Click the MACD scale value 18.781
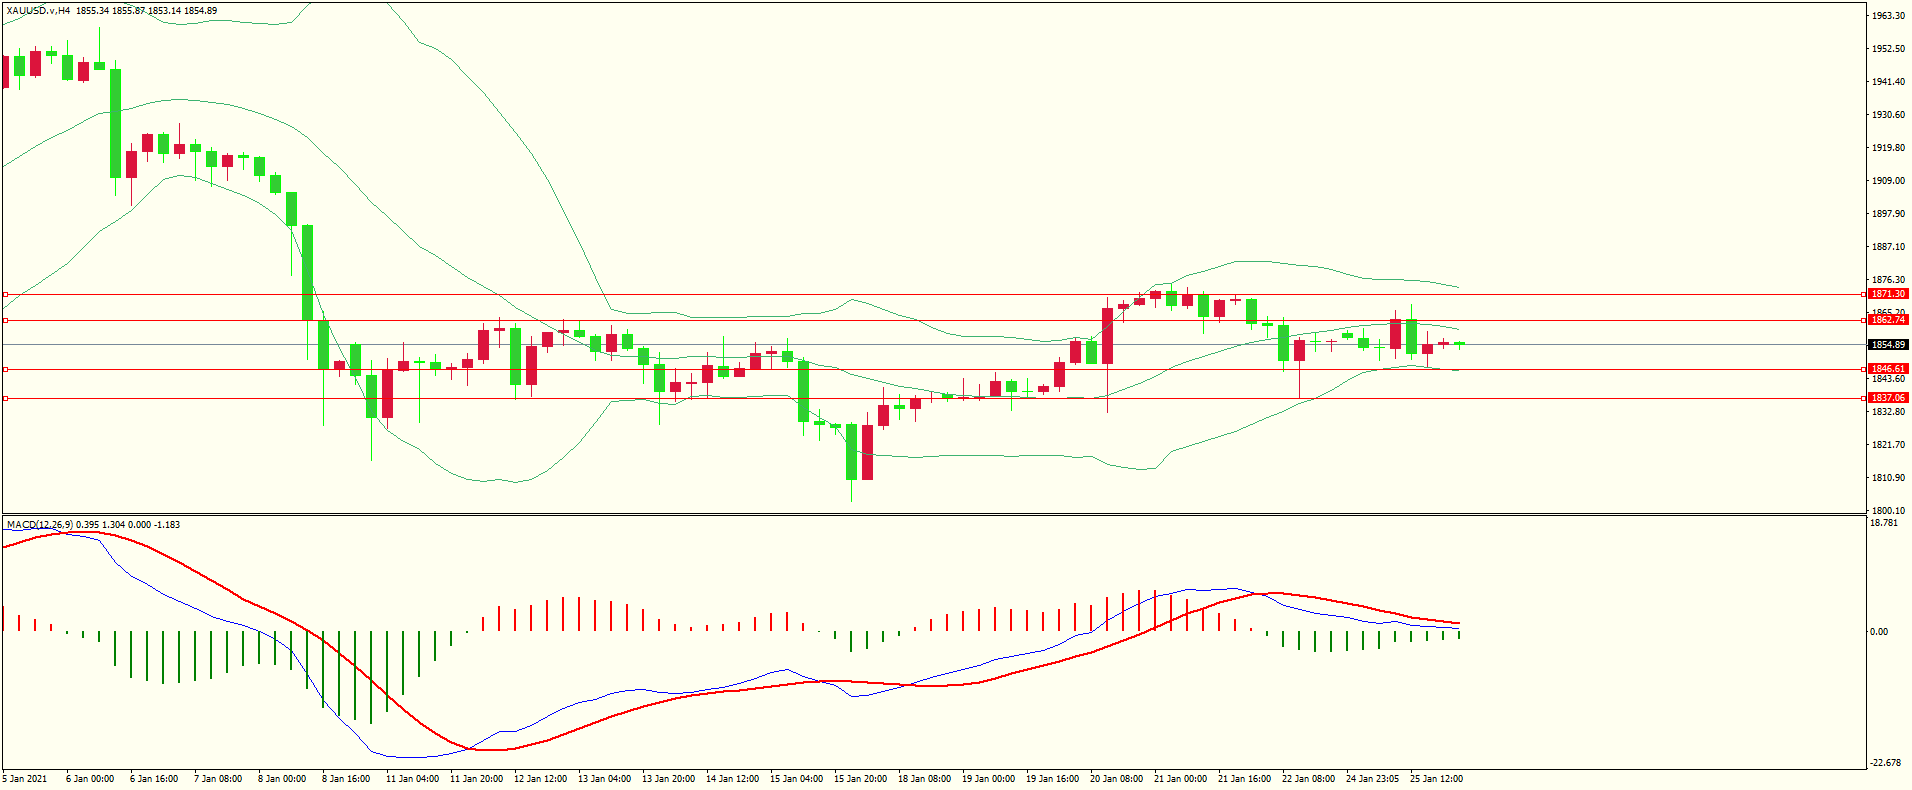This screenshot has height=790, width=1912. 1884,523
